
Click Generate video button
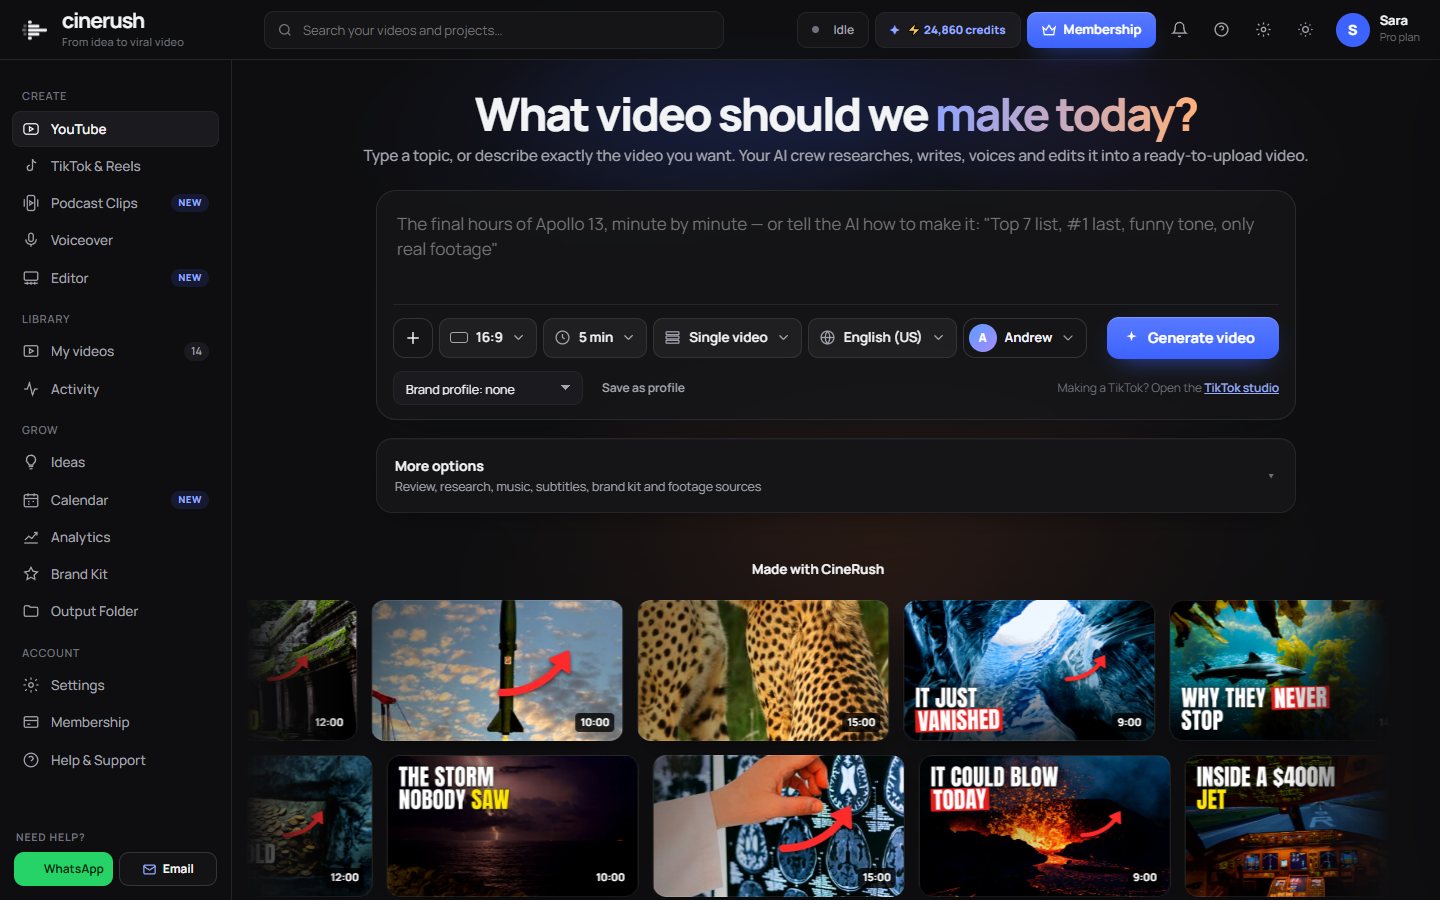tap(1192, 338)
